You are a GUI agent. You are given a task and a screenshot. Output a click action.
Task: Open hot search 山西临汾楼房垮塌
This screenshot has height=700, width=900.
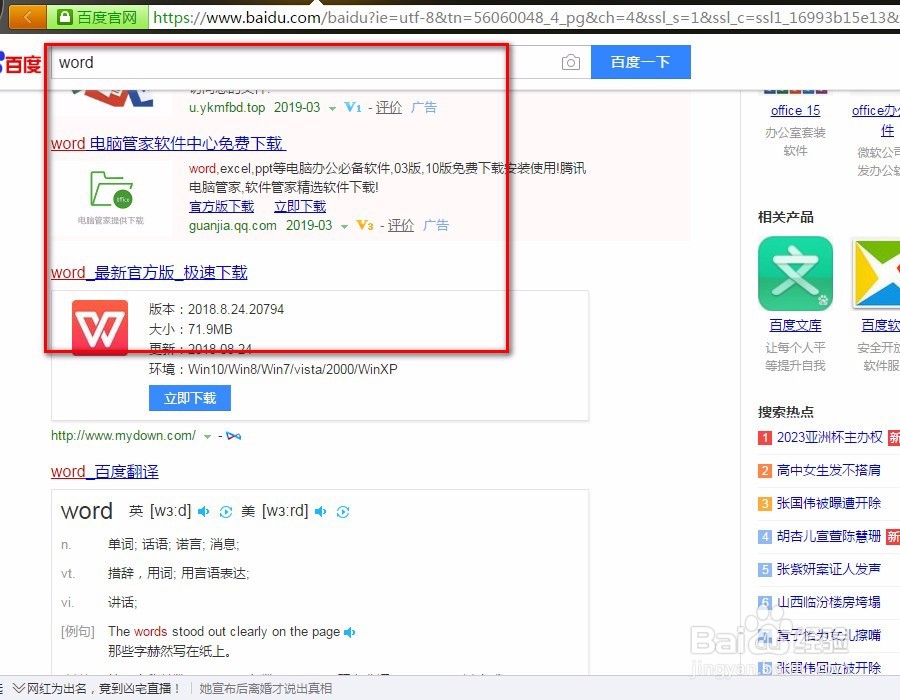[829, 602]
